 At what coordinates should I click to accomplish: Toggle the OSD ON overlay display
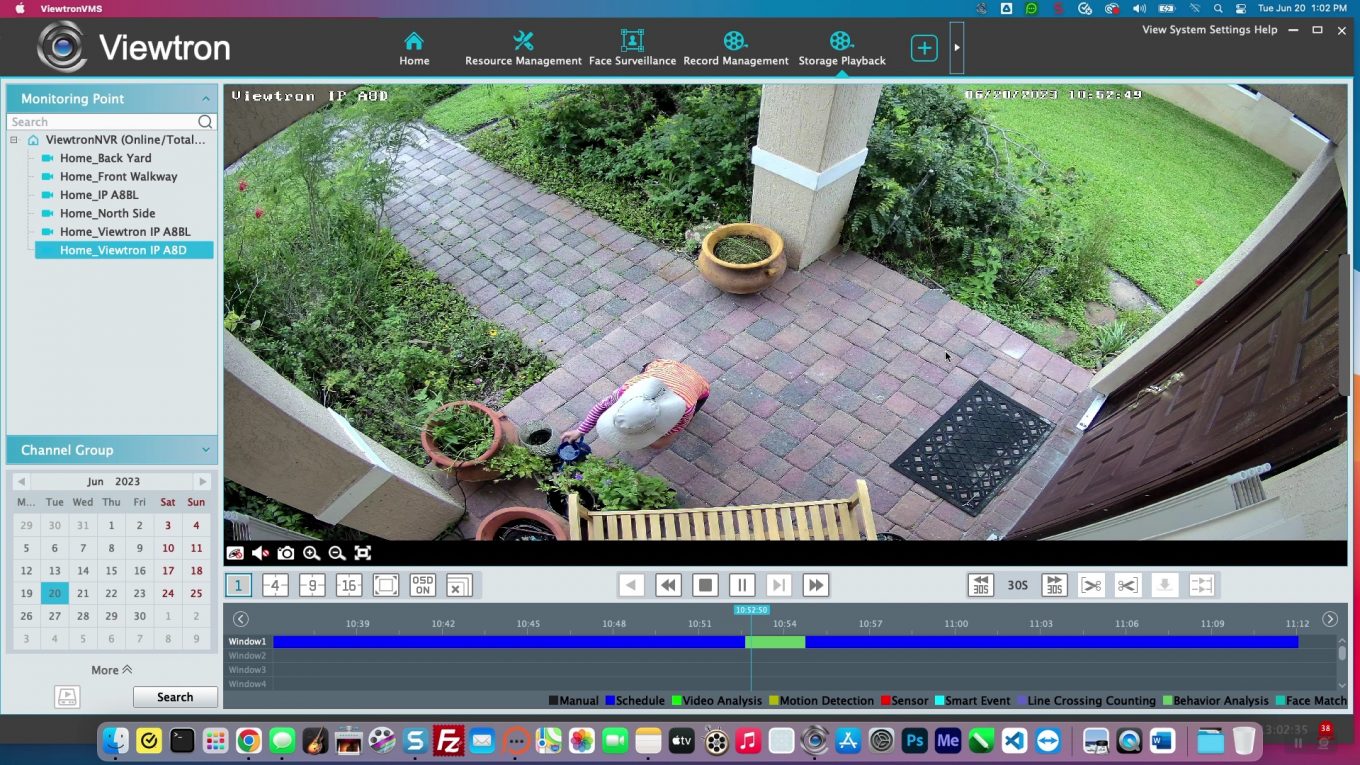422,585
